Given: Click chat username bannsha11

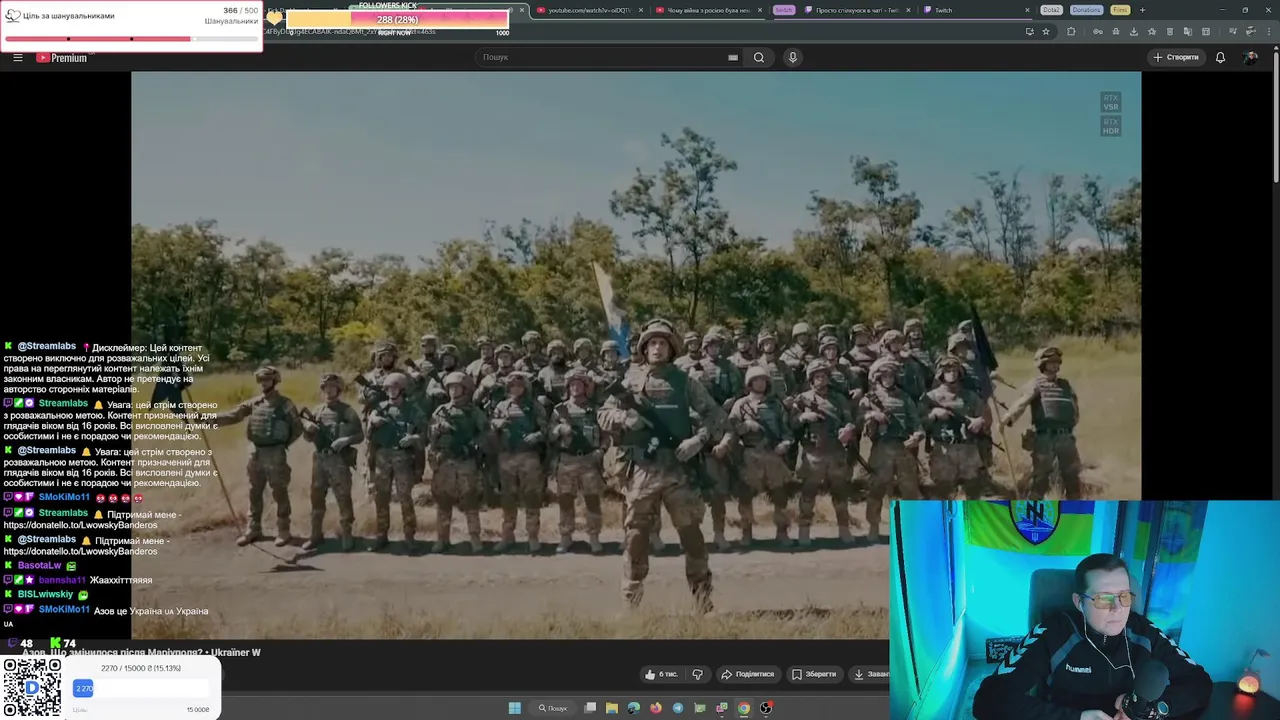Looking at the screenshot, I should (x=62, y=580).
